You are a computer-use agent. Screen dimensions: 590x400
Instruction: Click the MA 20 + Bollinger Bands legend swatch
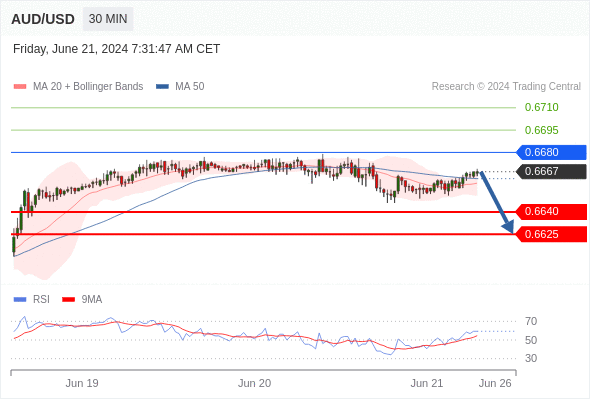(20, 87)
